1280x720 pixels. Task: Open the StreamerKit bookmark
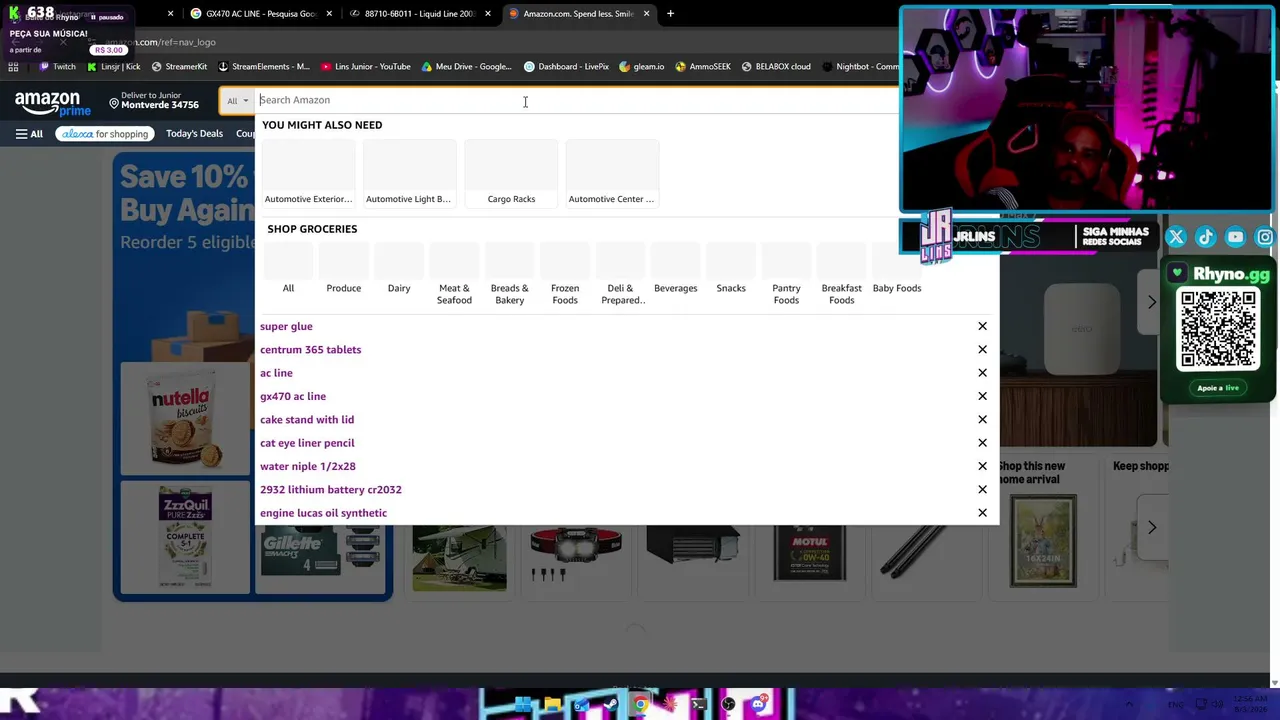click(x=179, y=67)
